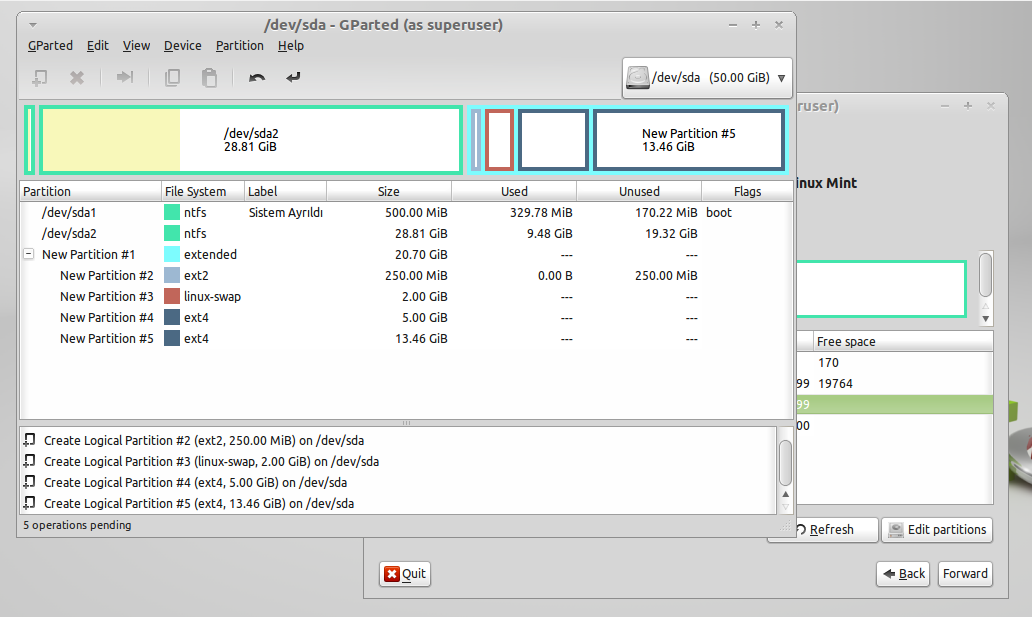Click the extended color swatch for New Partition #1
This screenshot has height=617, width=1032.
point(172,254)
